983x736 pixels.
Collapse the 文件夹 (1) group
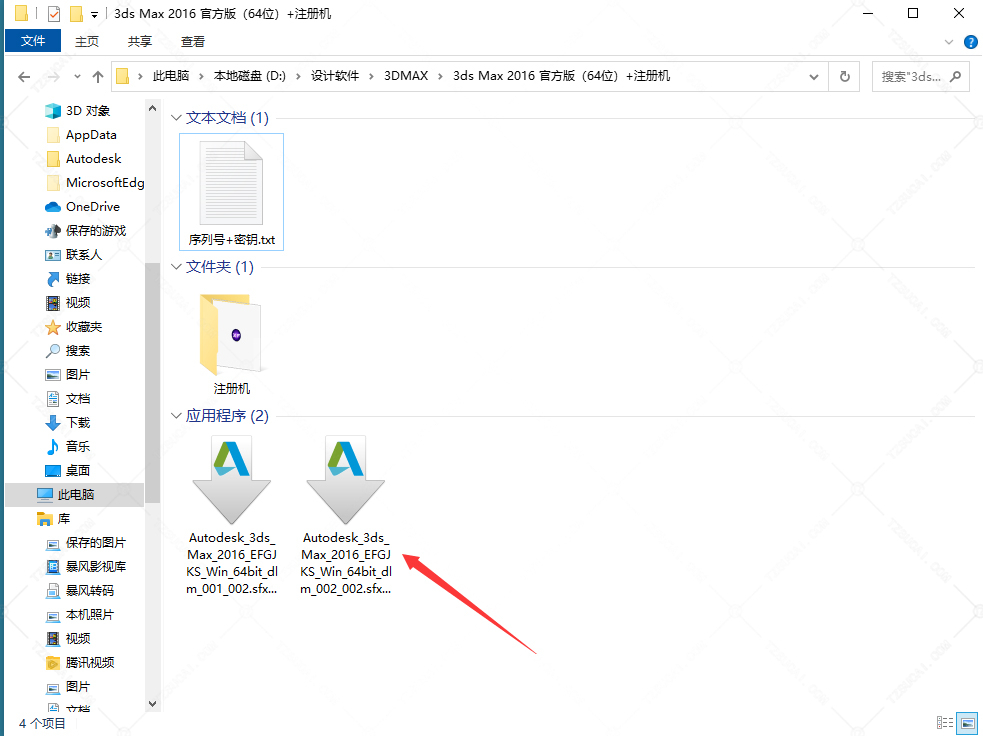click(x=176, y=266)
